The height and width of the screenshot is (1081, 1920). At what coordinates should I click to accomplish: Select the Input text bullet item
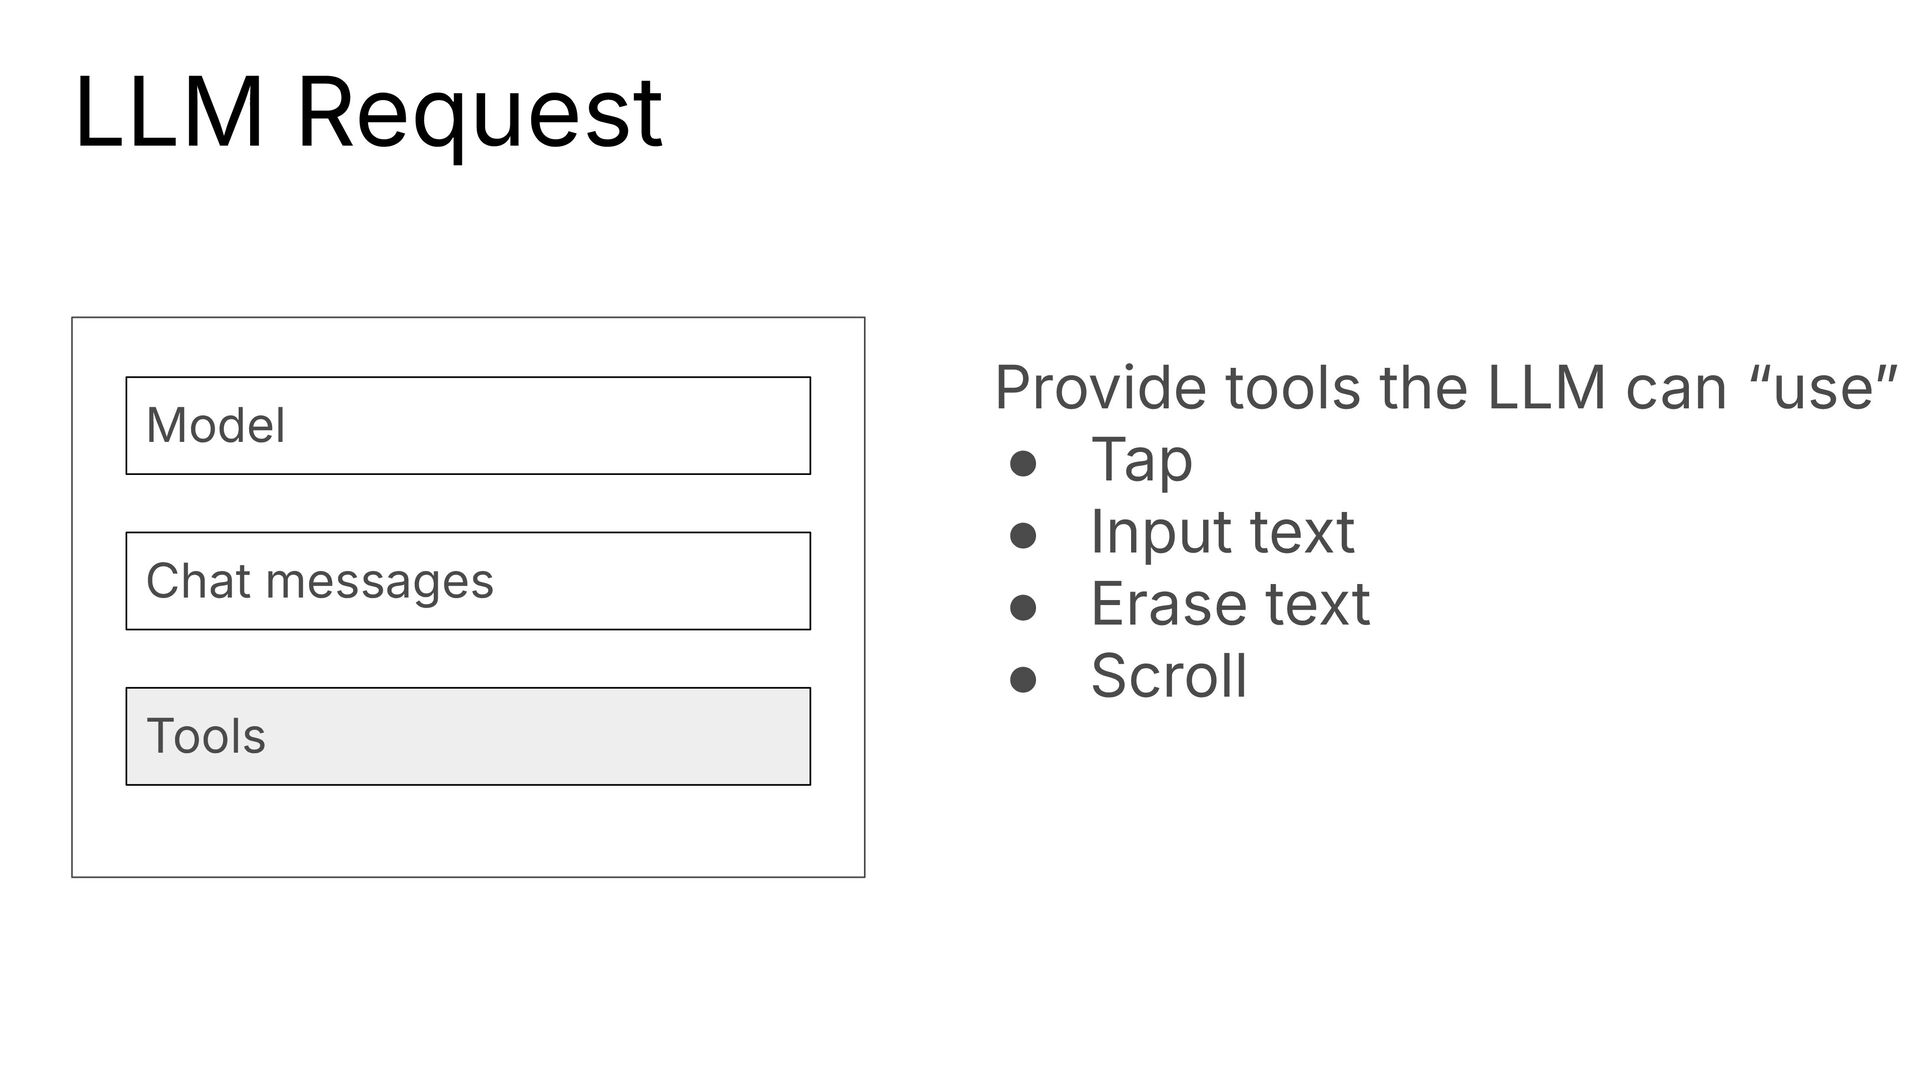click(1222, 532)
